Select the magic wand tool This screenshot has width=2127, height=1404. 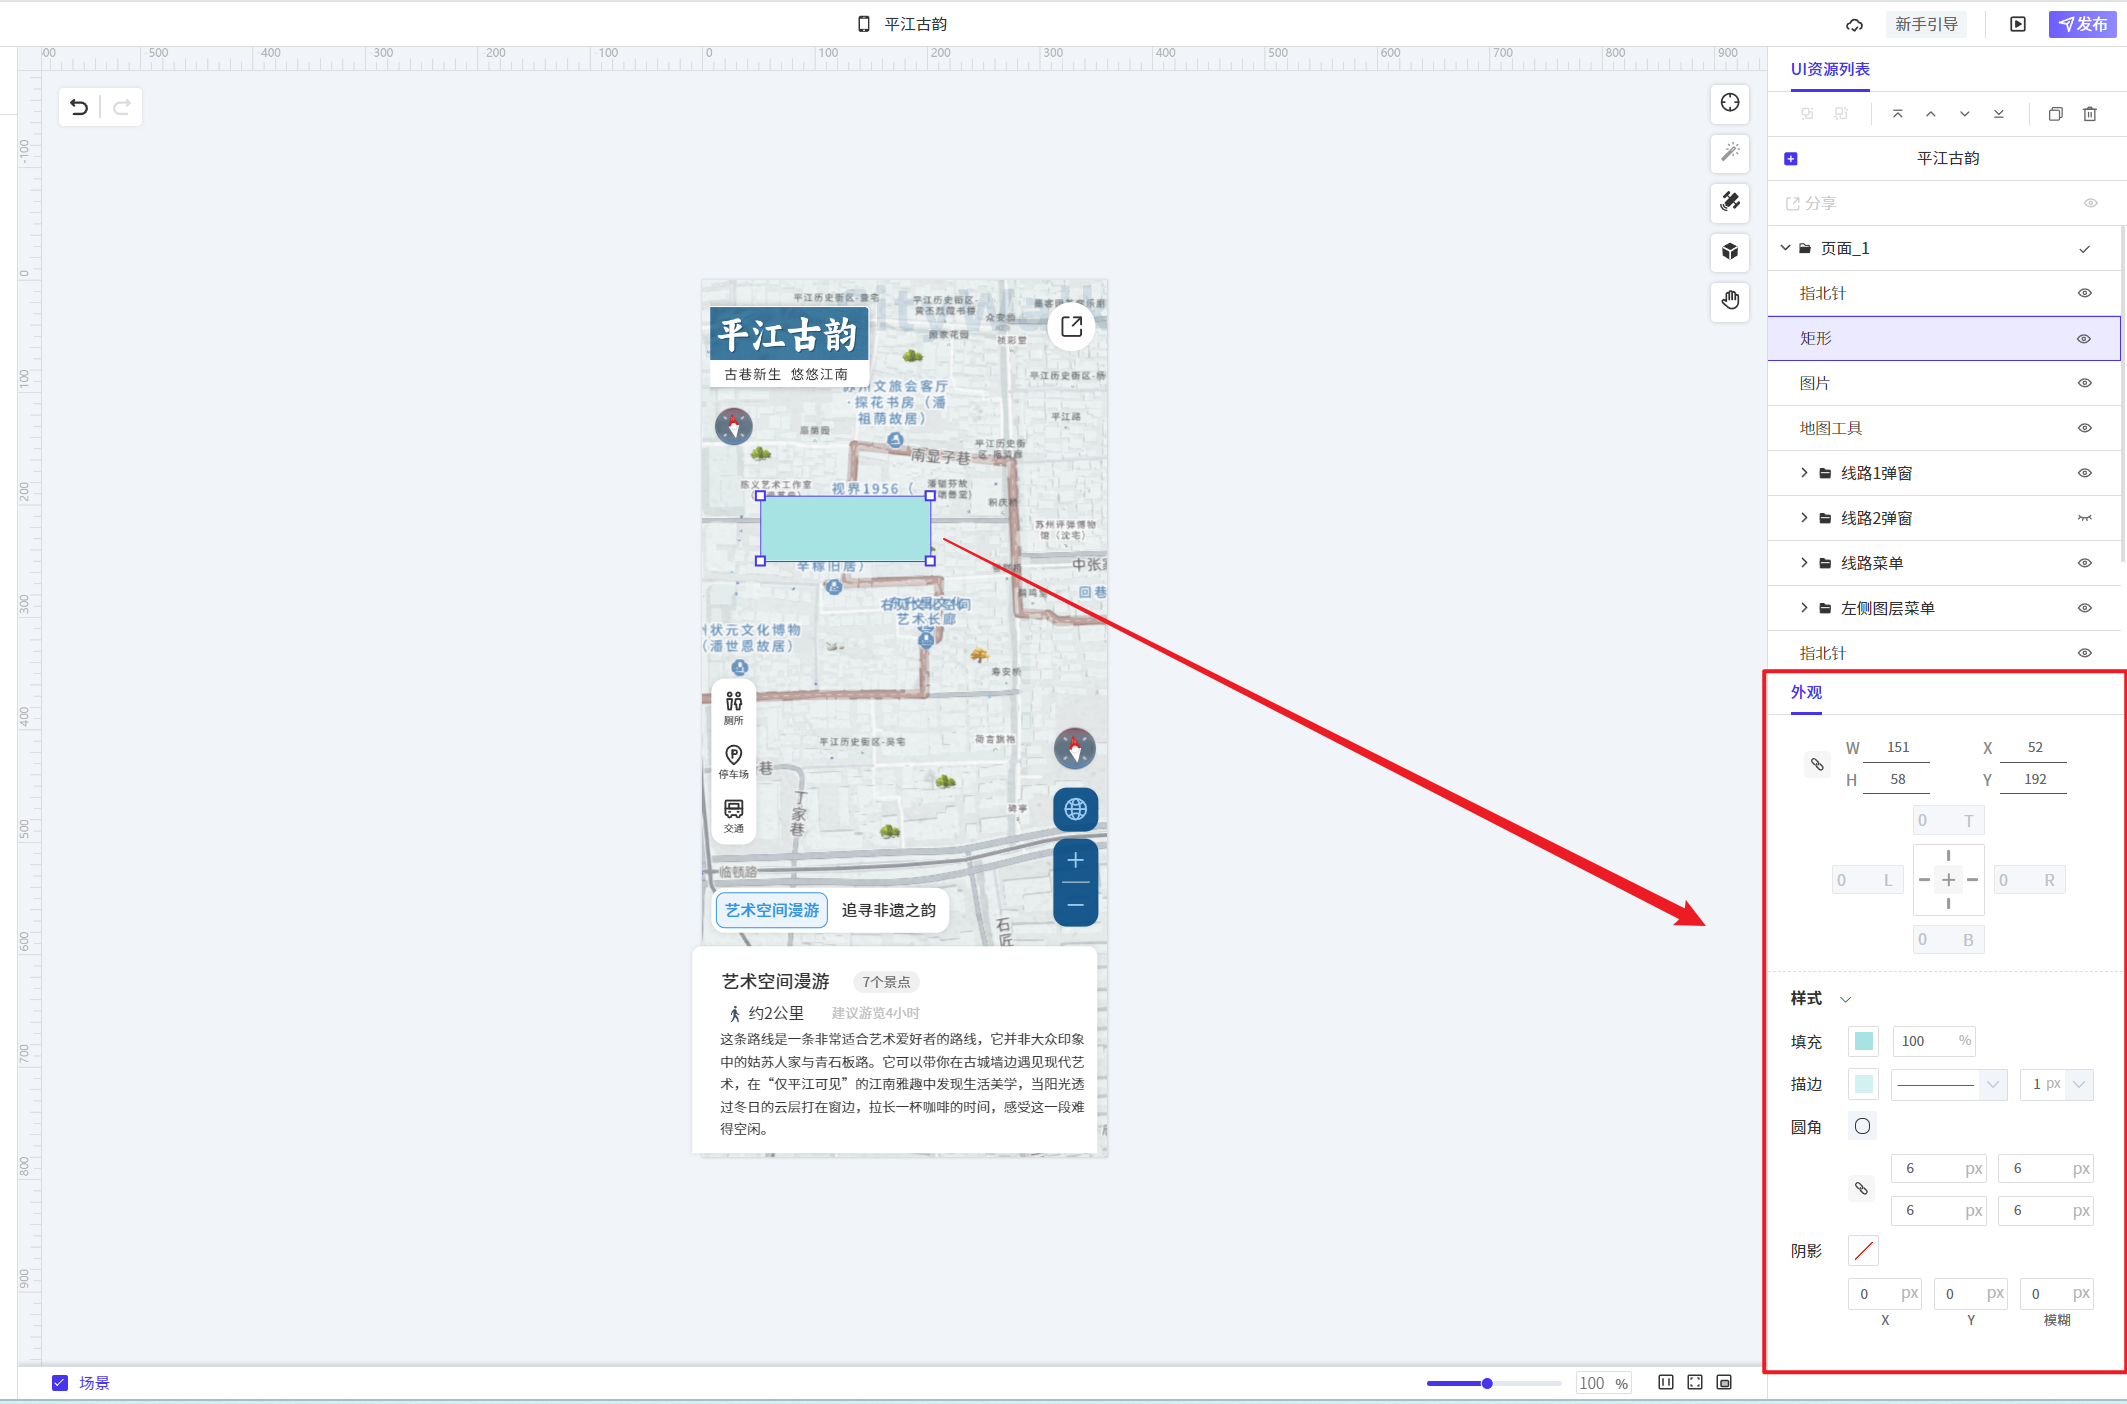1730,152
